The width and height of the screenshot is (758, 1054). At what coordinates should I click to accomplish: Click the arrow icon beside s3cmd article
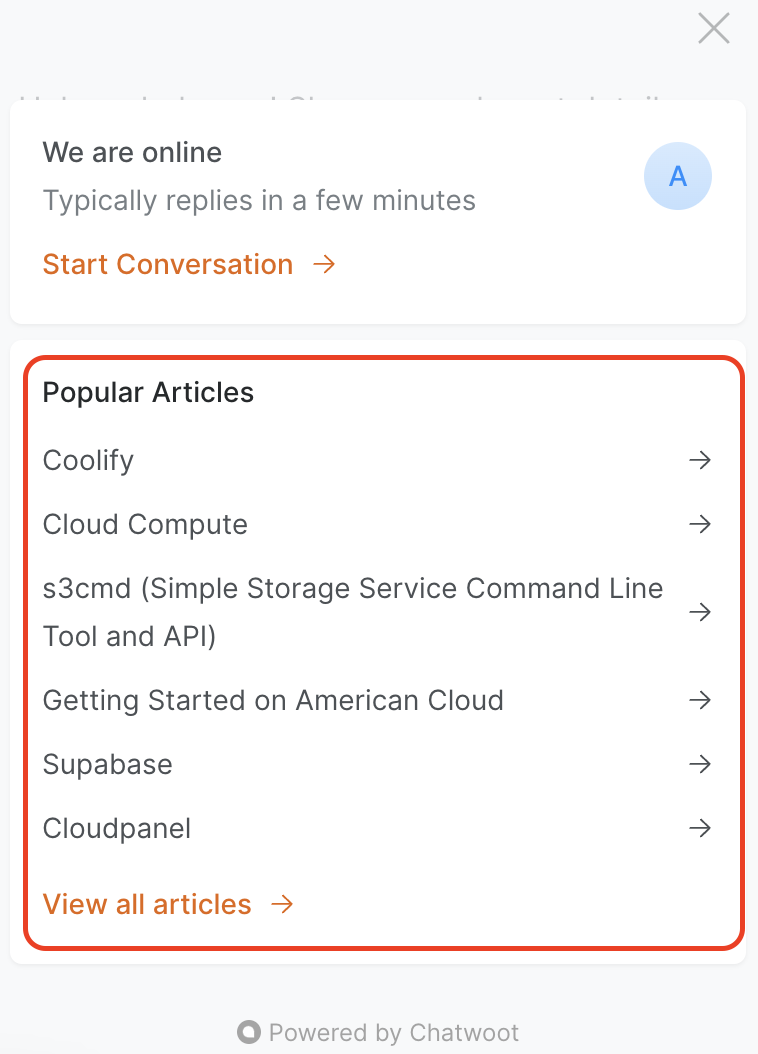[700, 611]
